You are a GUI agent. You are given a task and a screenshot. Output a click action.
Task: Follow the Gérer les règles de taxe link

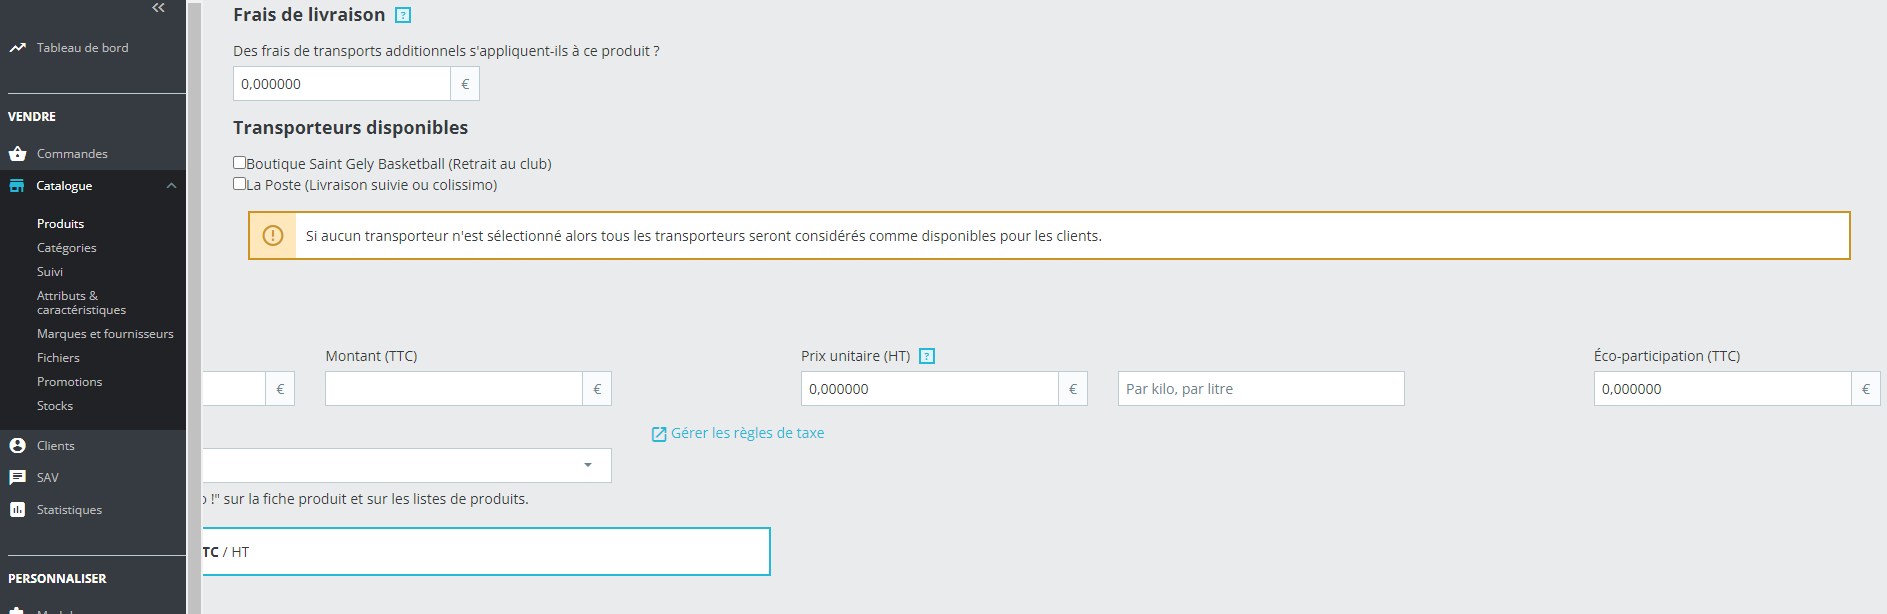(x=747, y=433)
